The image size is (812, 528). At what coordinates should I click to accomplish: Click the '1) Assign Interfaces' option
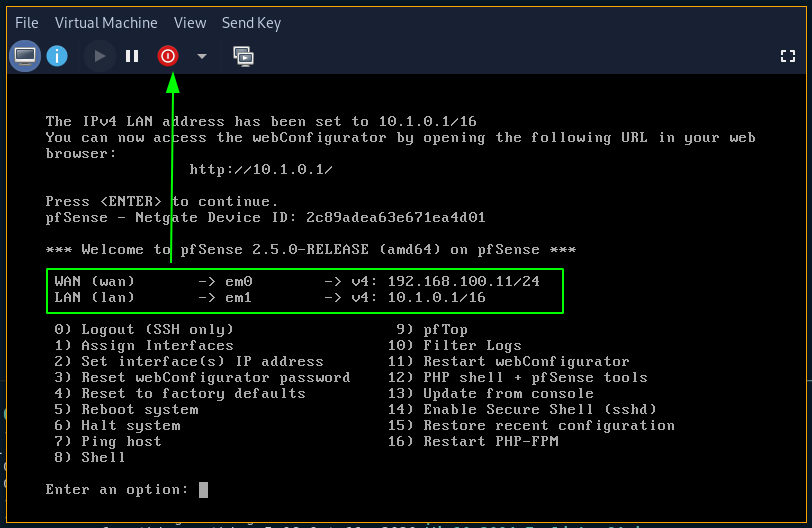point(144,346)
